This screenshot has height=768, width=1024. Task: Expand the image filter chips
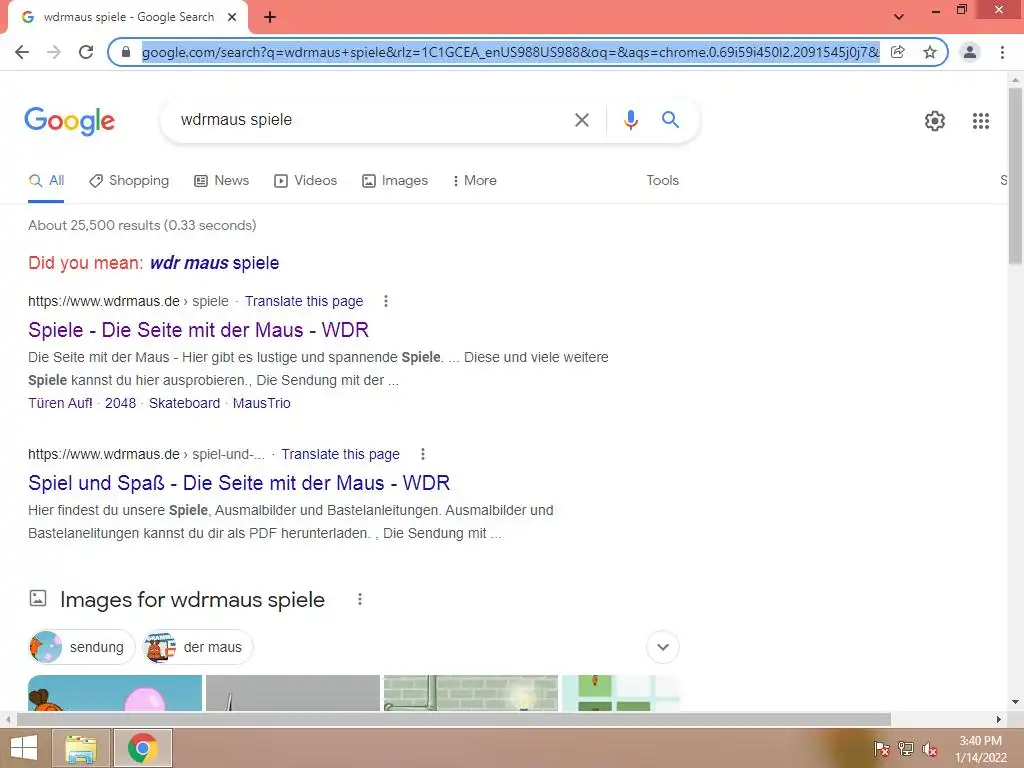(663, 647)
